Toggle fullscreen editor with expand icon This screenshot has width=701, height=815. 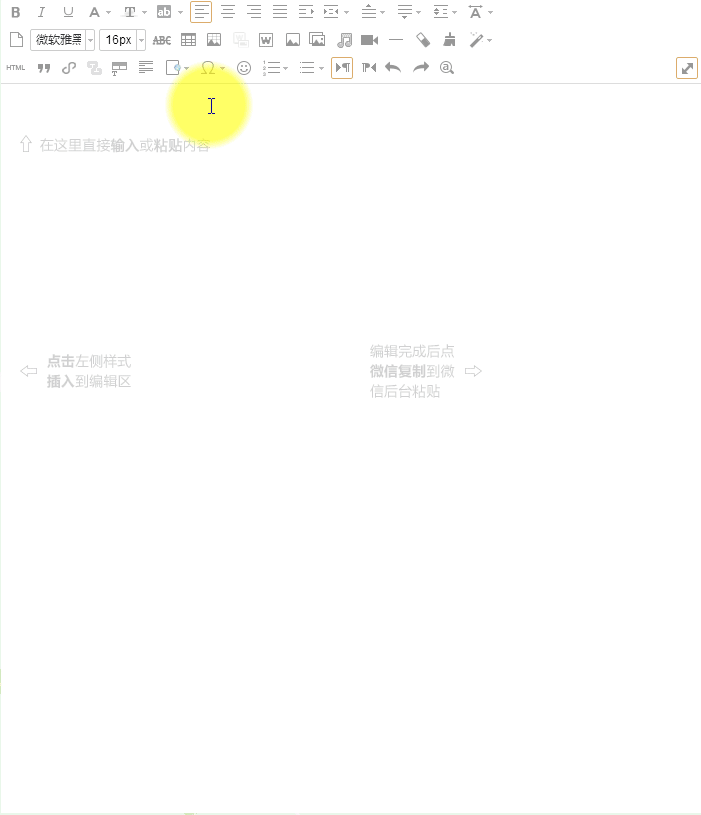coord(687,68)
